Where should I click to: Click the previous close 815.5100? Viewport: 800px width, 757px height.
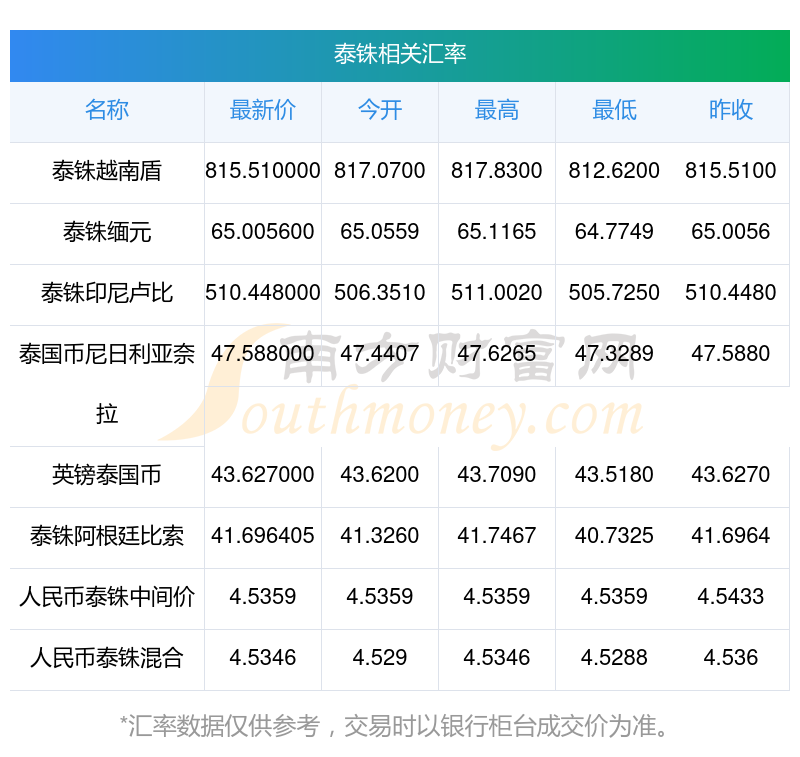(731, 170)
